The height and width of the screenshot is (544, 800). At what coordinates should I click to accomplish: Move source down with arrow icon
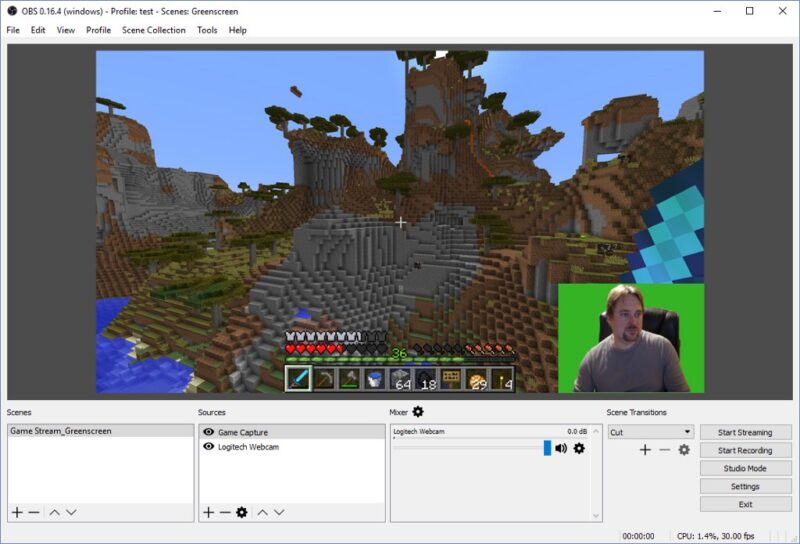point(279,512)
